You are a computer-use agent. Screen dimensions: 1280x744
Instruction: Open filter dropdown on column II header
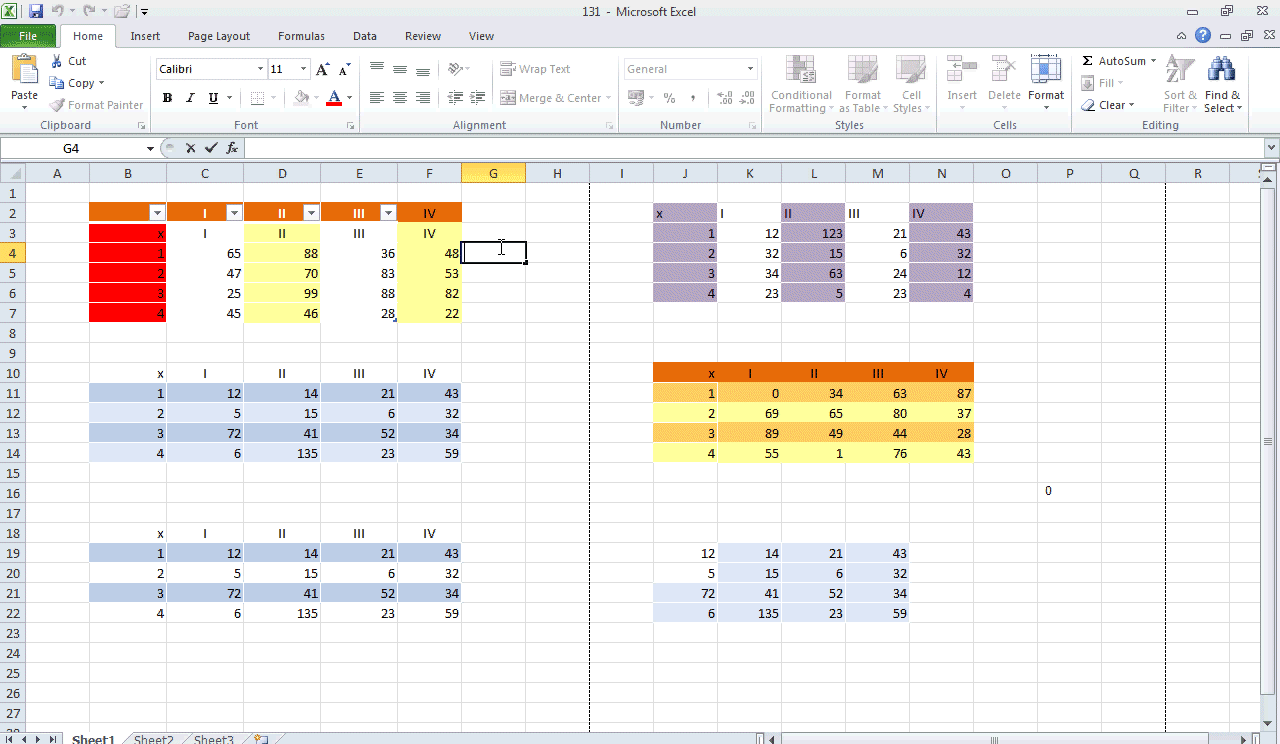pyautogui.click(x=310, y=213)
